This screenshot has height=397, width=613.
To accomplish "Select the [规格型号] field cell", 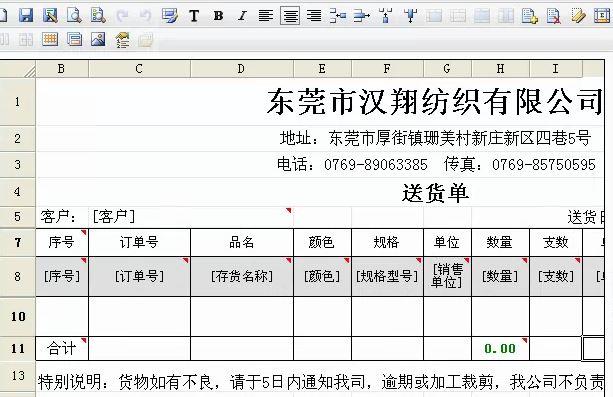I will [x=387, y=277].
